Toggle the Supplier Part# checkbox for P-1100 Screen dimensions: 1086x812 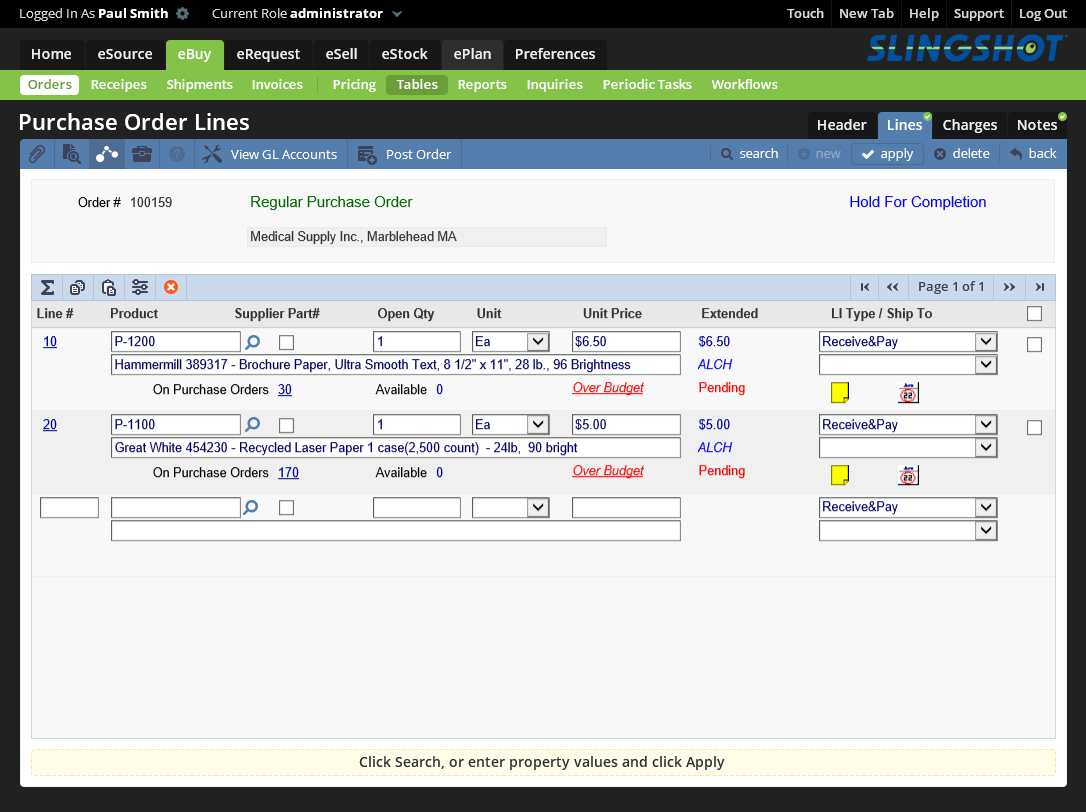point(286,425)
